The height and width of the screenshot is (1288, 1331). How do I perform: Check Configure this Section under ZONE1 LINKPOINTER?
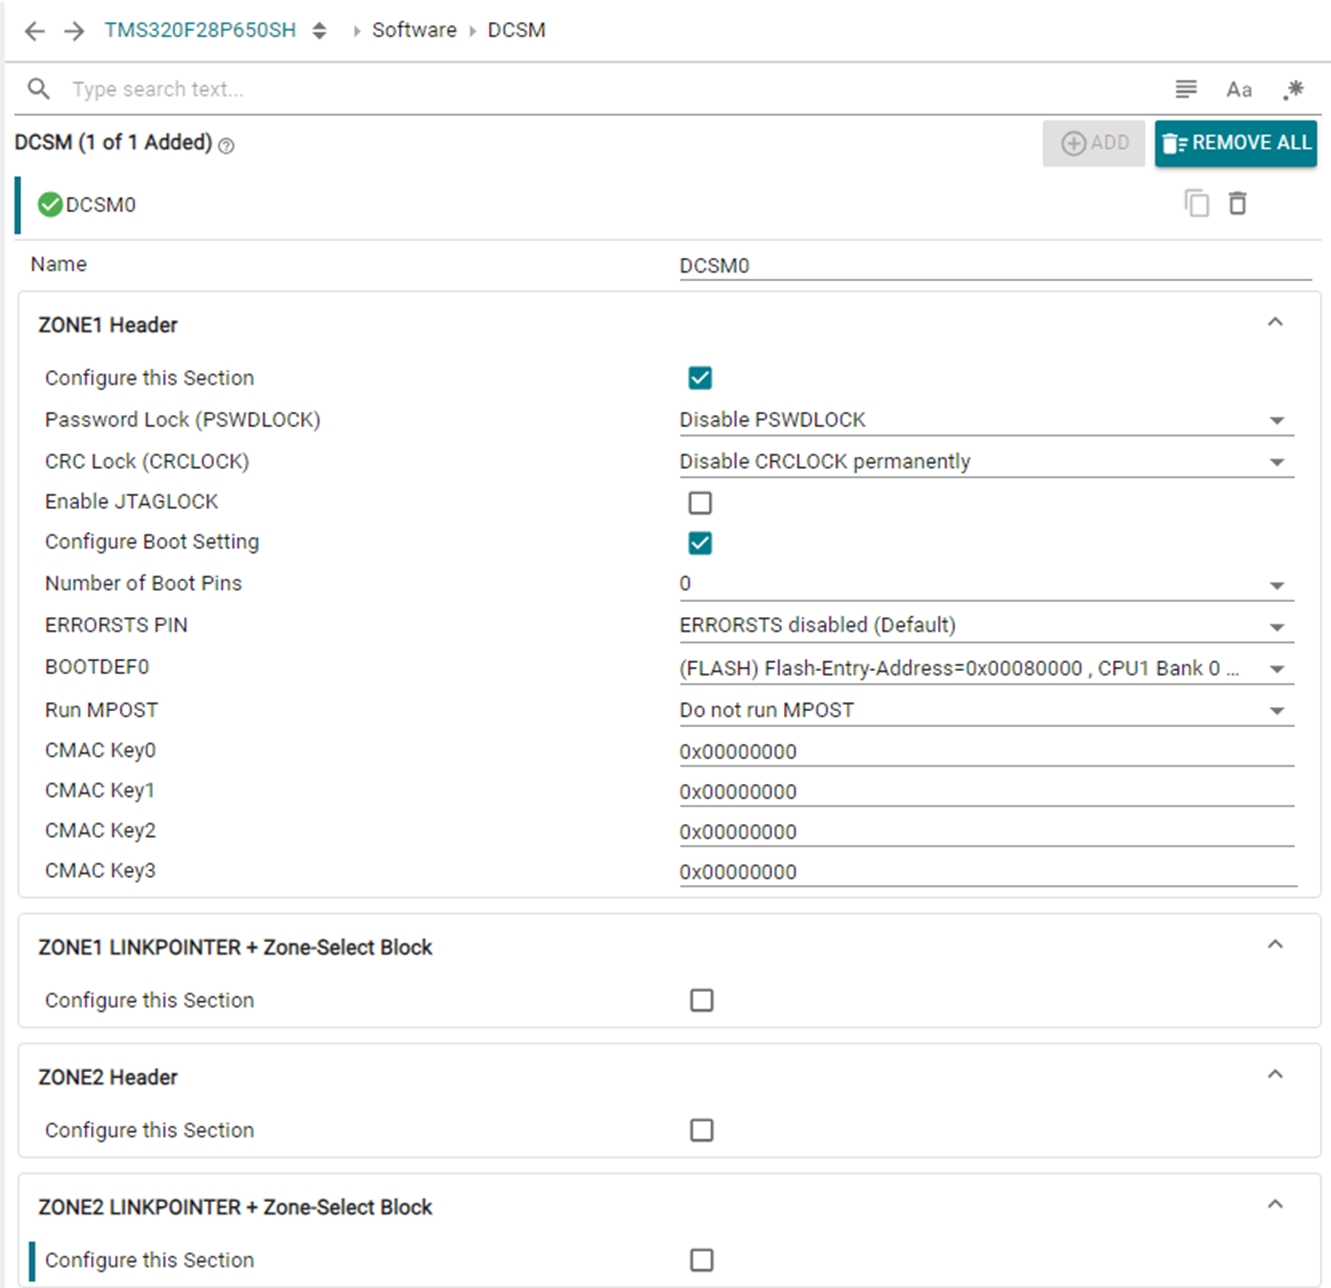click(701, 1000)
